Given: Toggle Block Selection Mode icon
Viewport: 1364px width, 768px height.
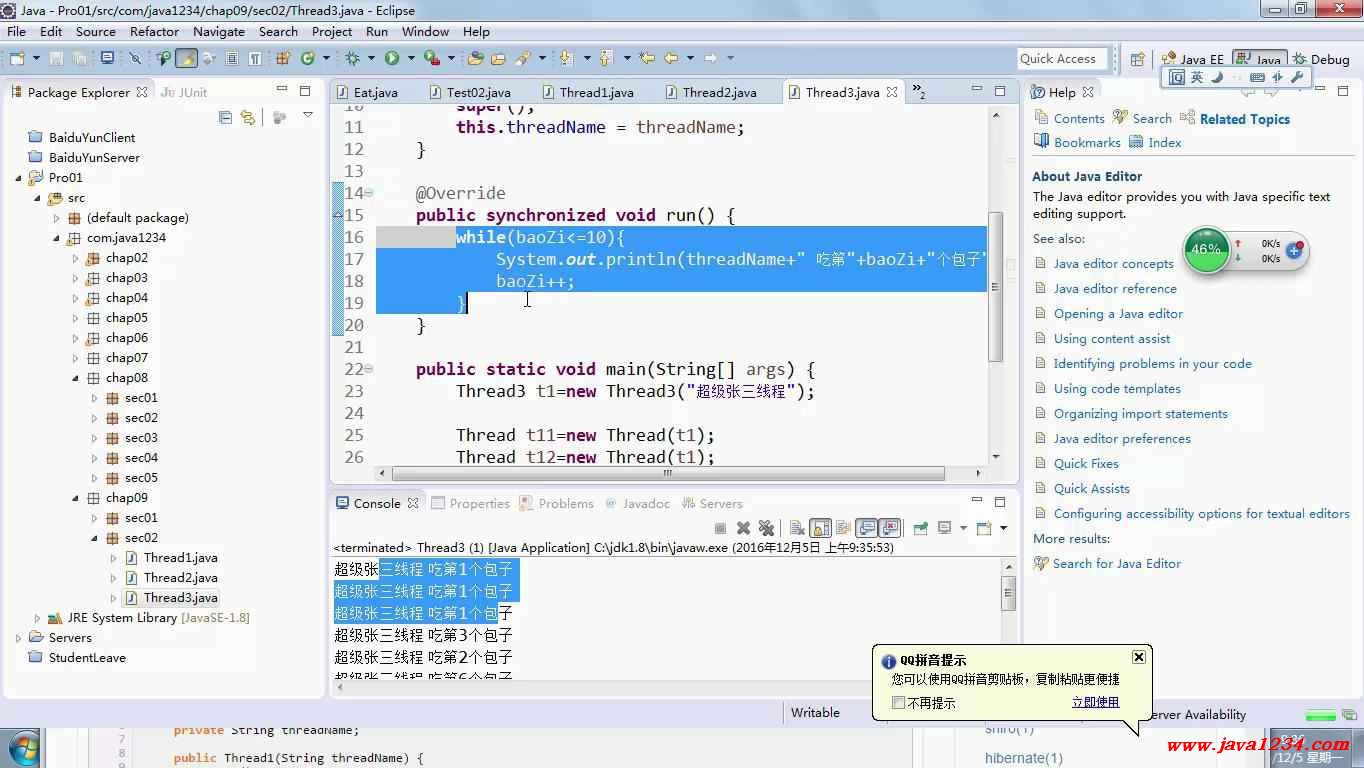Looking at the screenshot, I should pyautogui.click(x=231, y=58).
